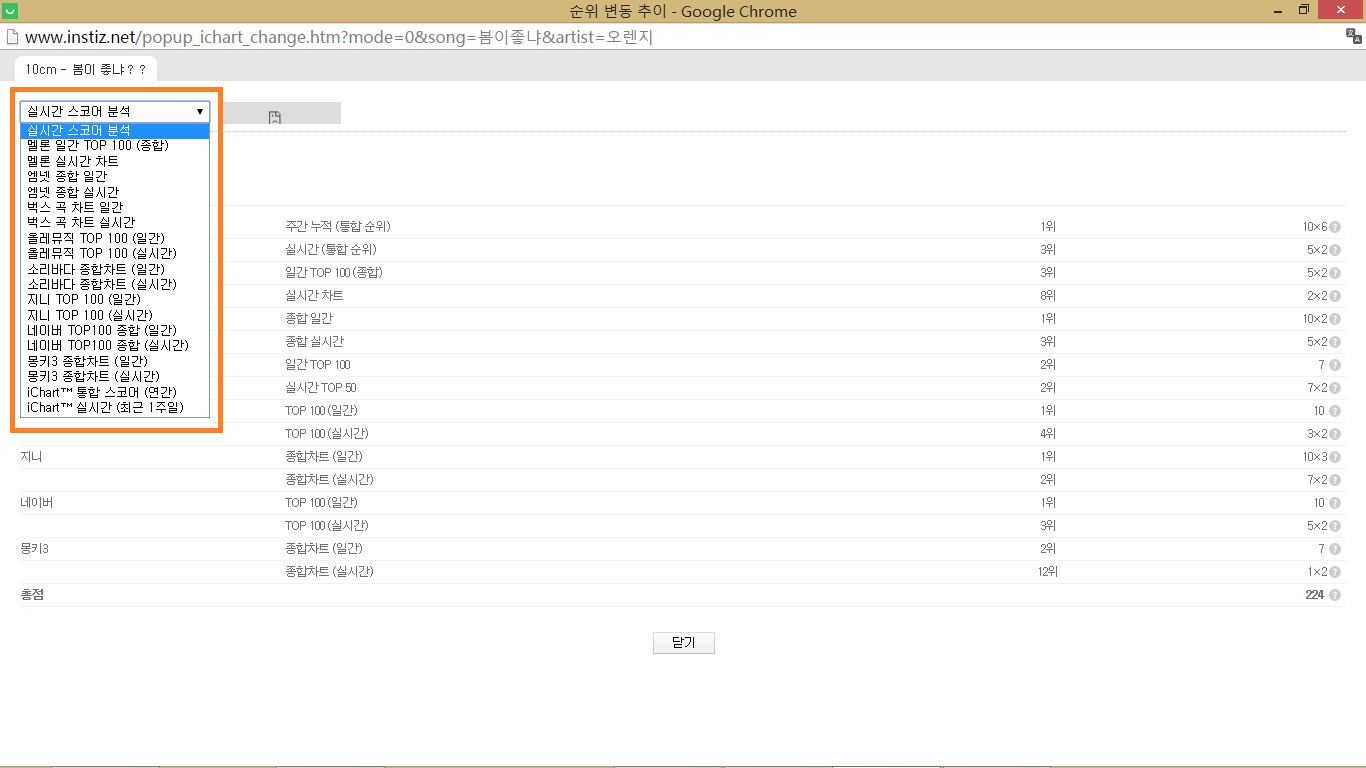1366x768 pixels.
Task: Collapse the 실시간 스코어 분석 dropdown box
Action: point(115,111)
